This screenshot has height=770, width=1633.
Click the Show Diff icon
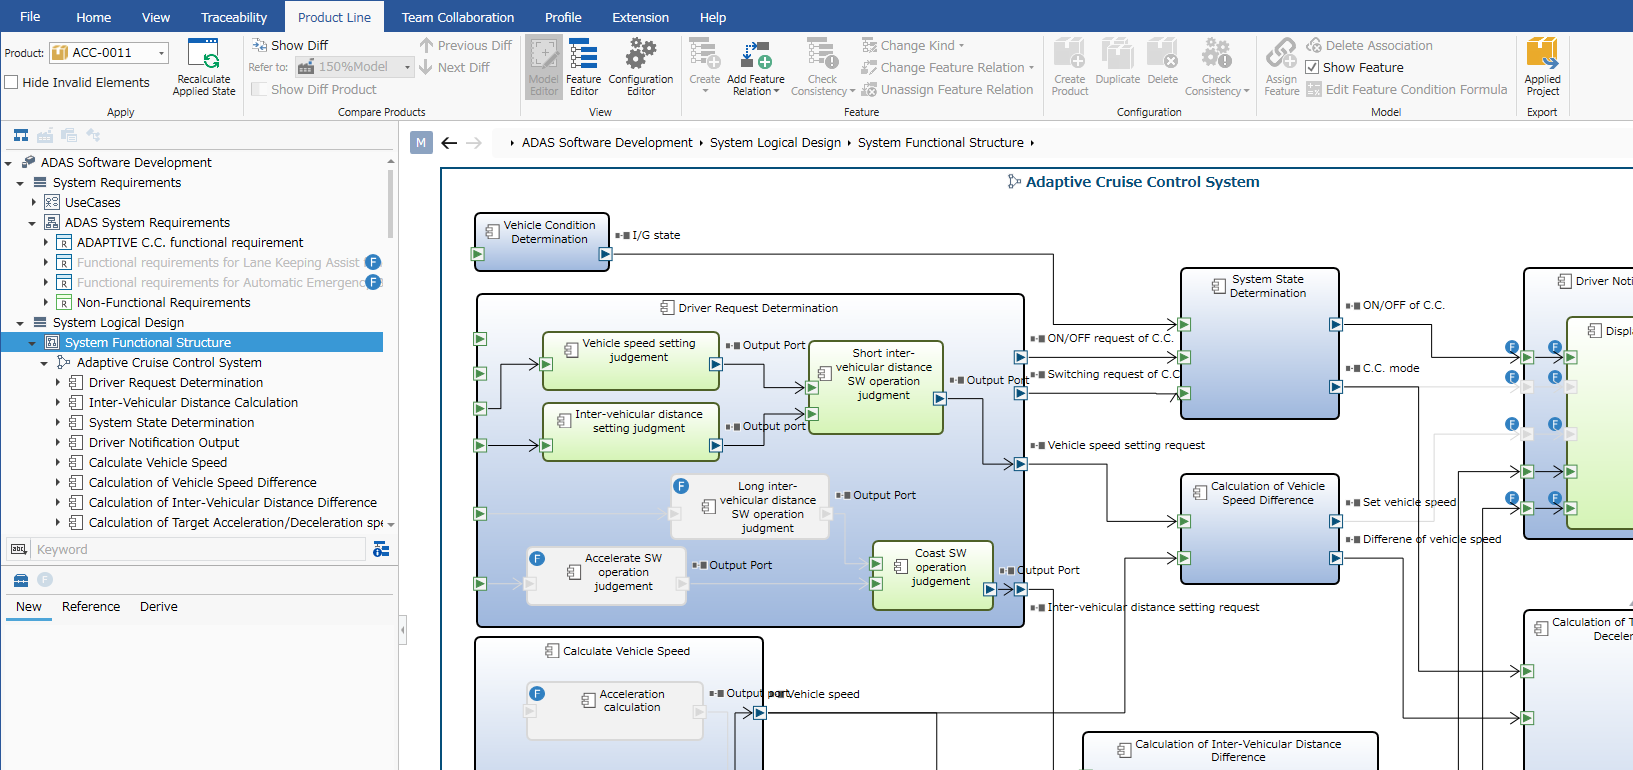point(259,45)
